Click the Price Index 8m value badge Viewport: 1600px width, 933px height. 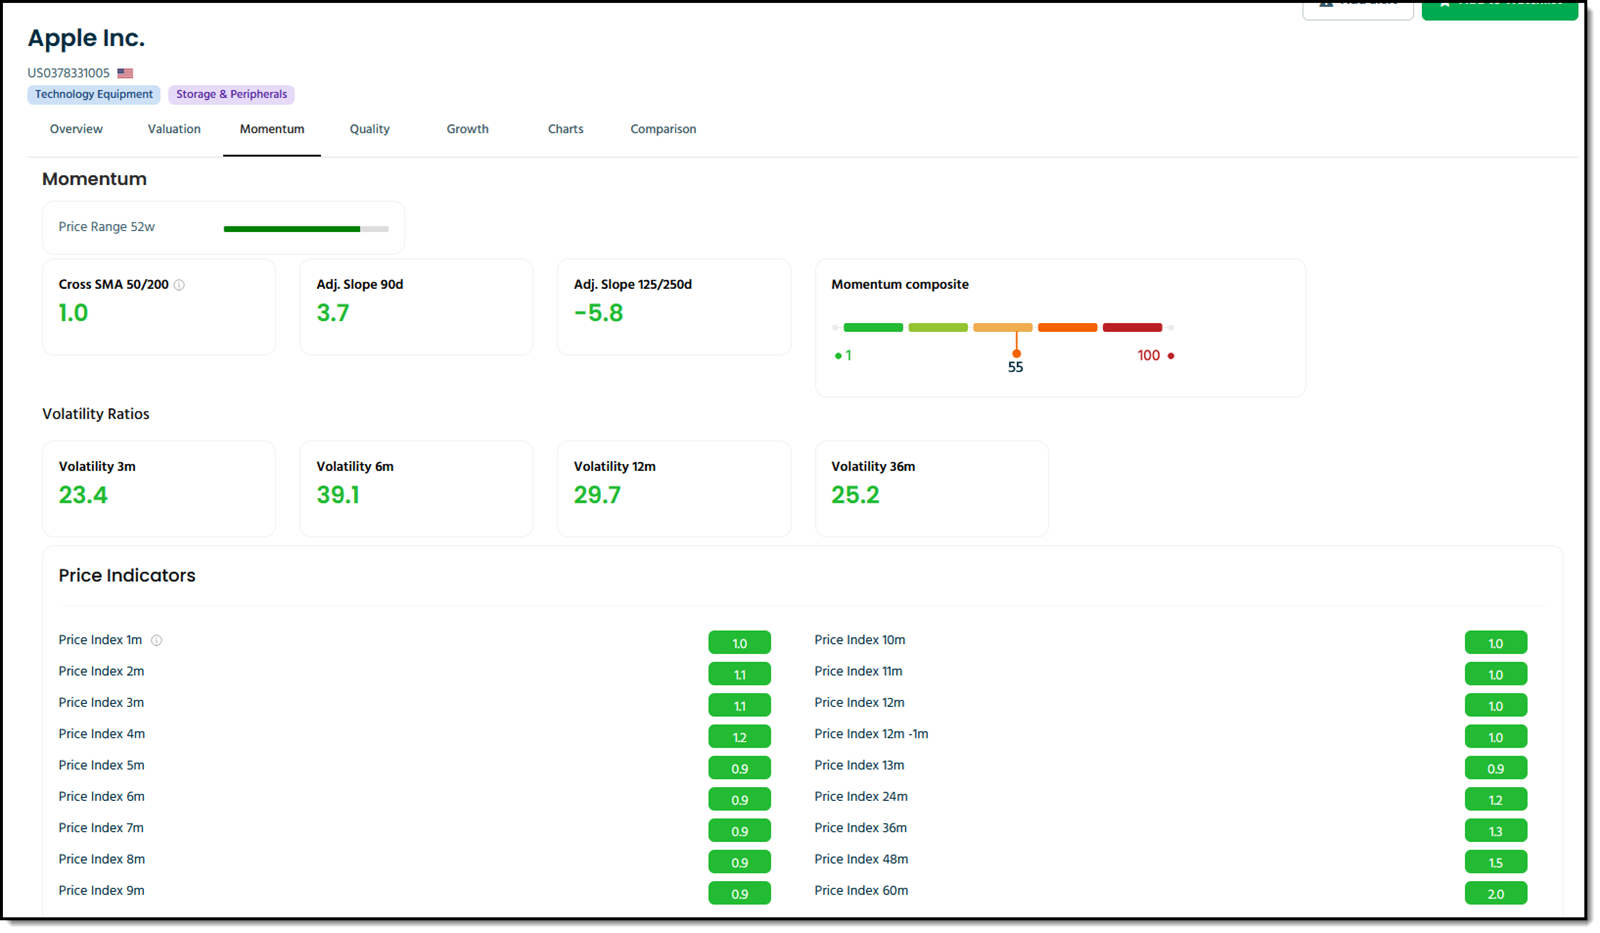coord(739,862)
